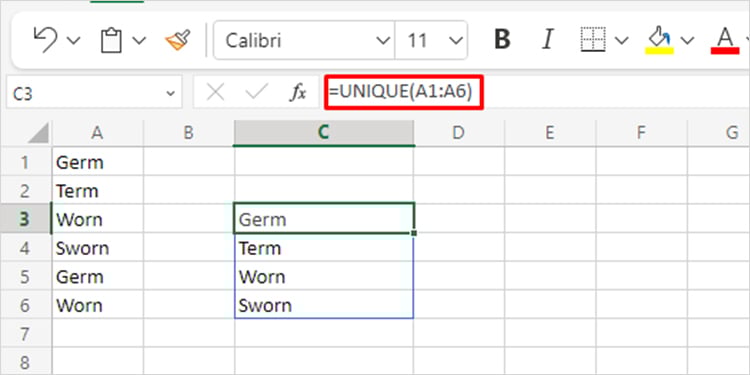The image size is (750, 375).
Task: Click the Paste clipboard icon
Action: [111, 40]
